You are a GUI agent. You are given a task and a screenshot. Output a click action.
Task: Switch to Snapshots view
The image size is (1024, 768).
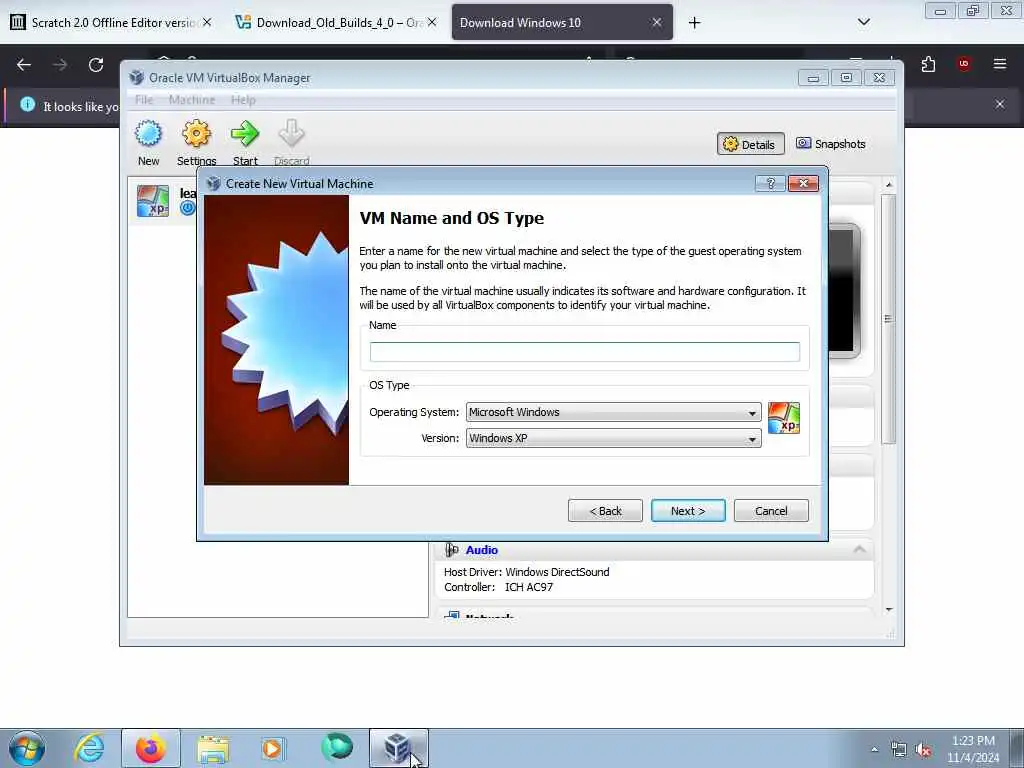pos(831,144)
